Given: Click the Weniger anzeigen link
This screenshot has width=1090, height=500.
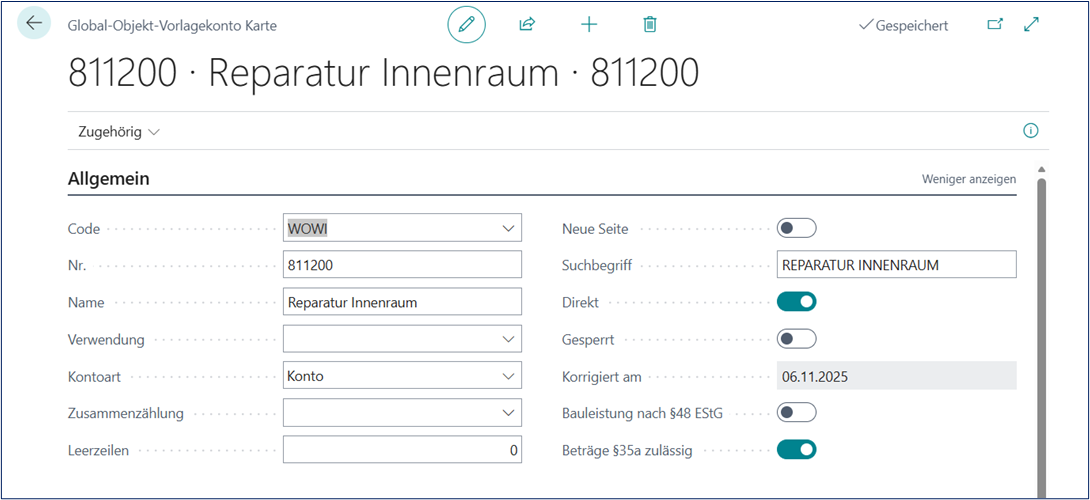Looking at the screenshot, I should click(968, 179).
